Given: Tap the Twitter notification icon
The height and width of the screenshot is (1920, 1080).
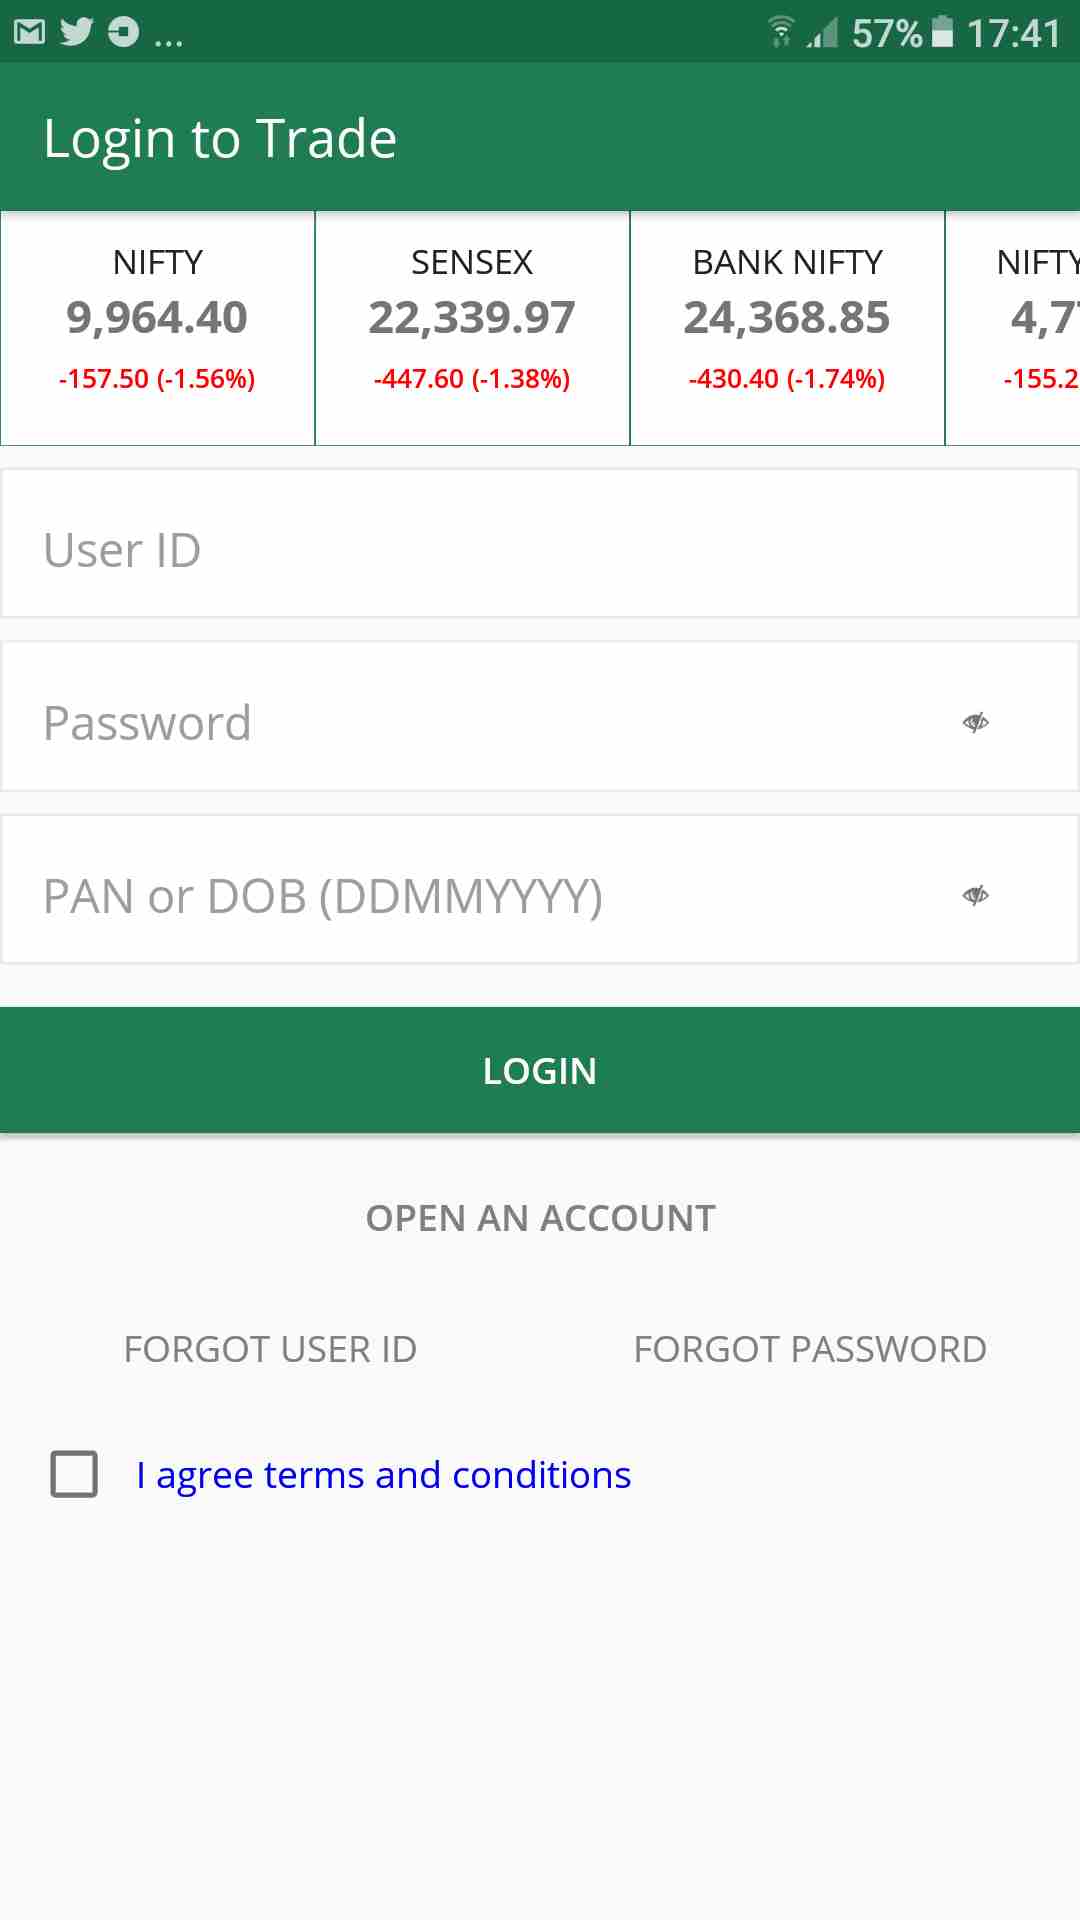Looking at the screenshot, I should (76, 32).
